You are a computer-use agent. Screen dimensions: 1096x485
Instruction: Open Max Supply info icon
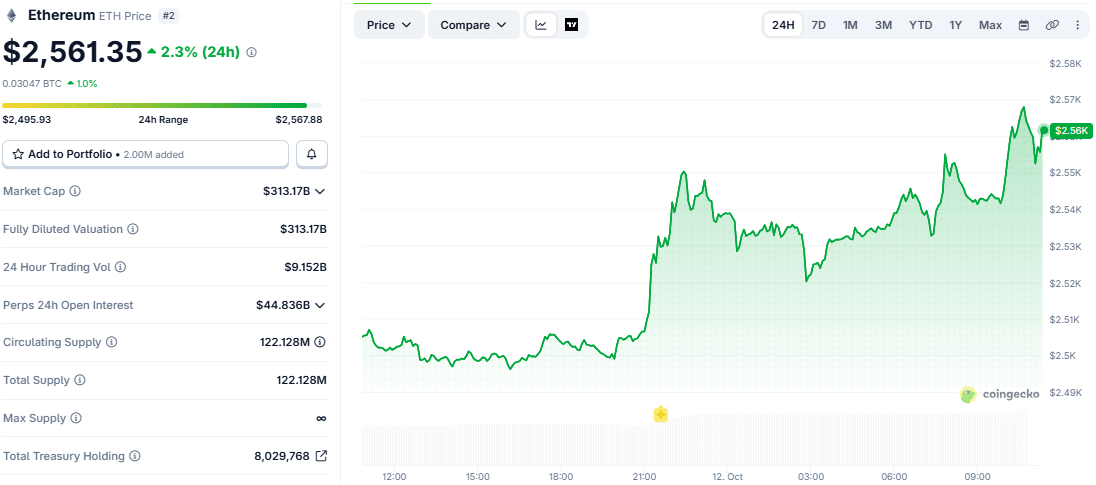pos(76,418)
